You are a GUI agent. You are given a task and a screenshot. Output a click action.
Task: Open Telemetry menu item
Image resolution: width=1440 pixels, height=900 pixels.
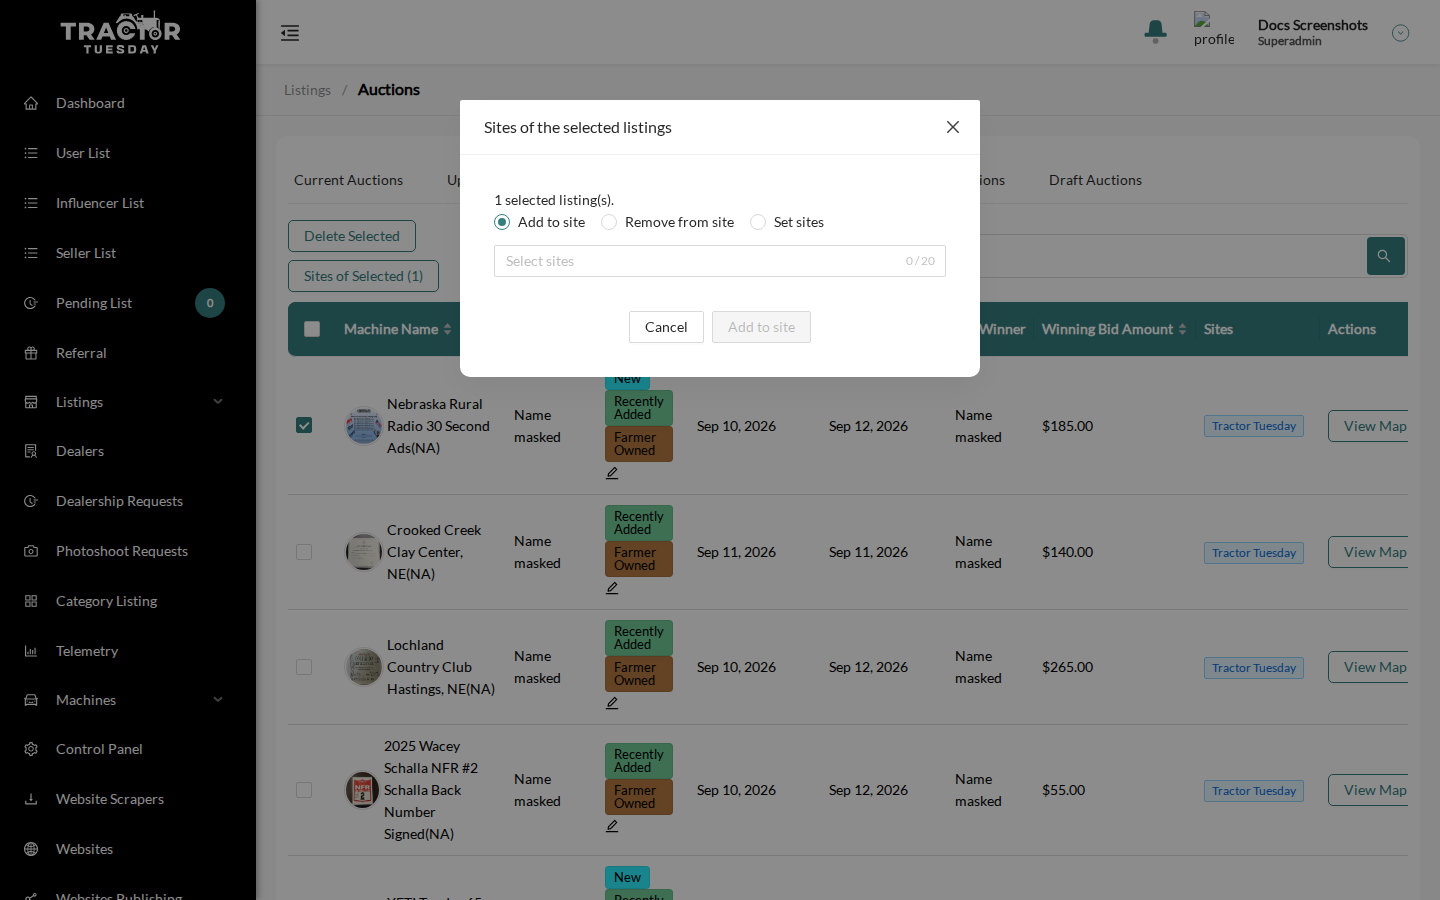(87, 651)
